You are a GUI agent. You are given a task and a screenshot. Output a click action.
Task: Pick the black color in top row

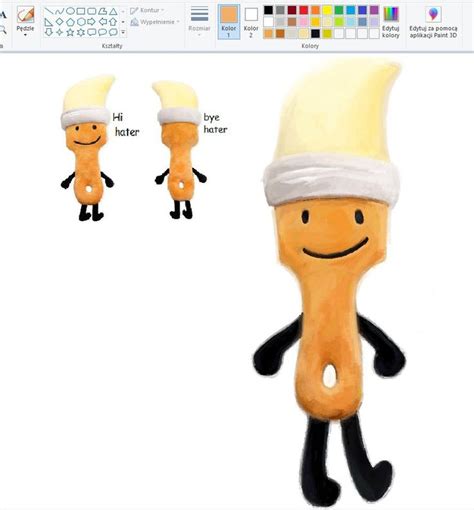coord(268,10)
